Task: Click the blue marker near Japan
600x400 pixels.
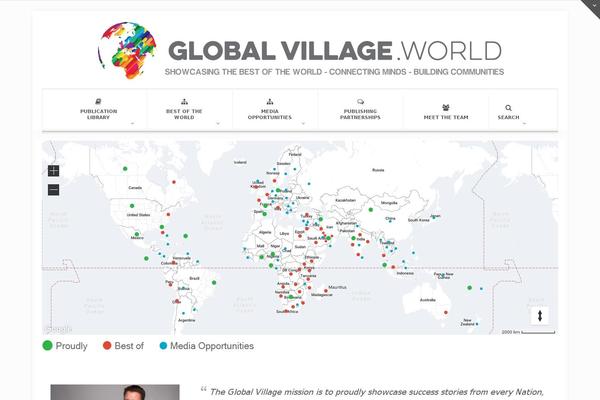Action: point(433,217)
